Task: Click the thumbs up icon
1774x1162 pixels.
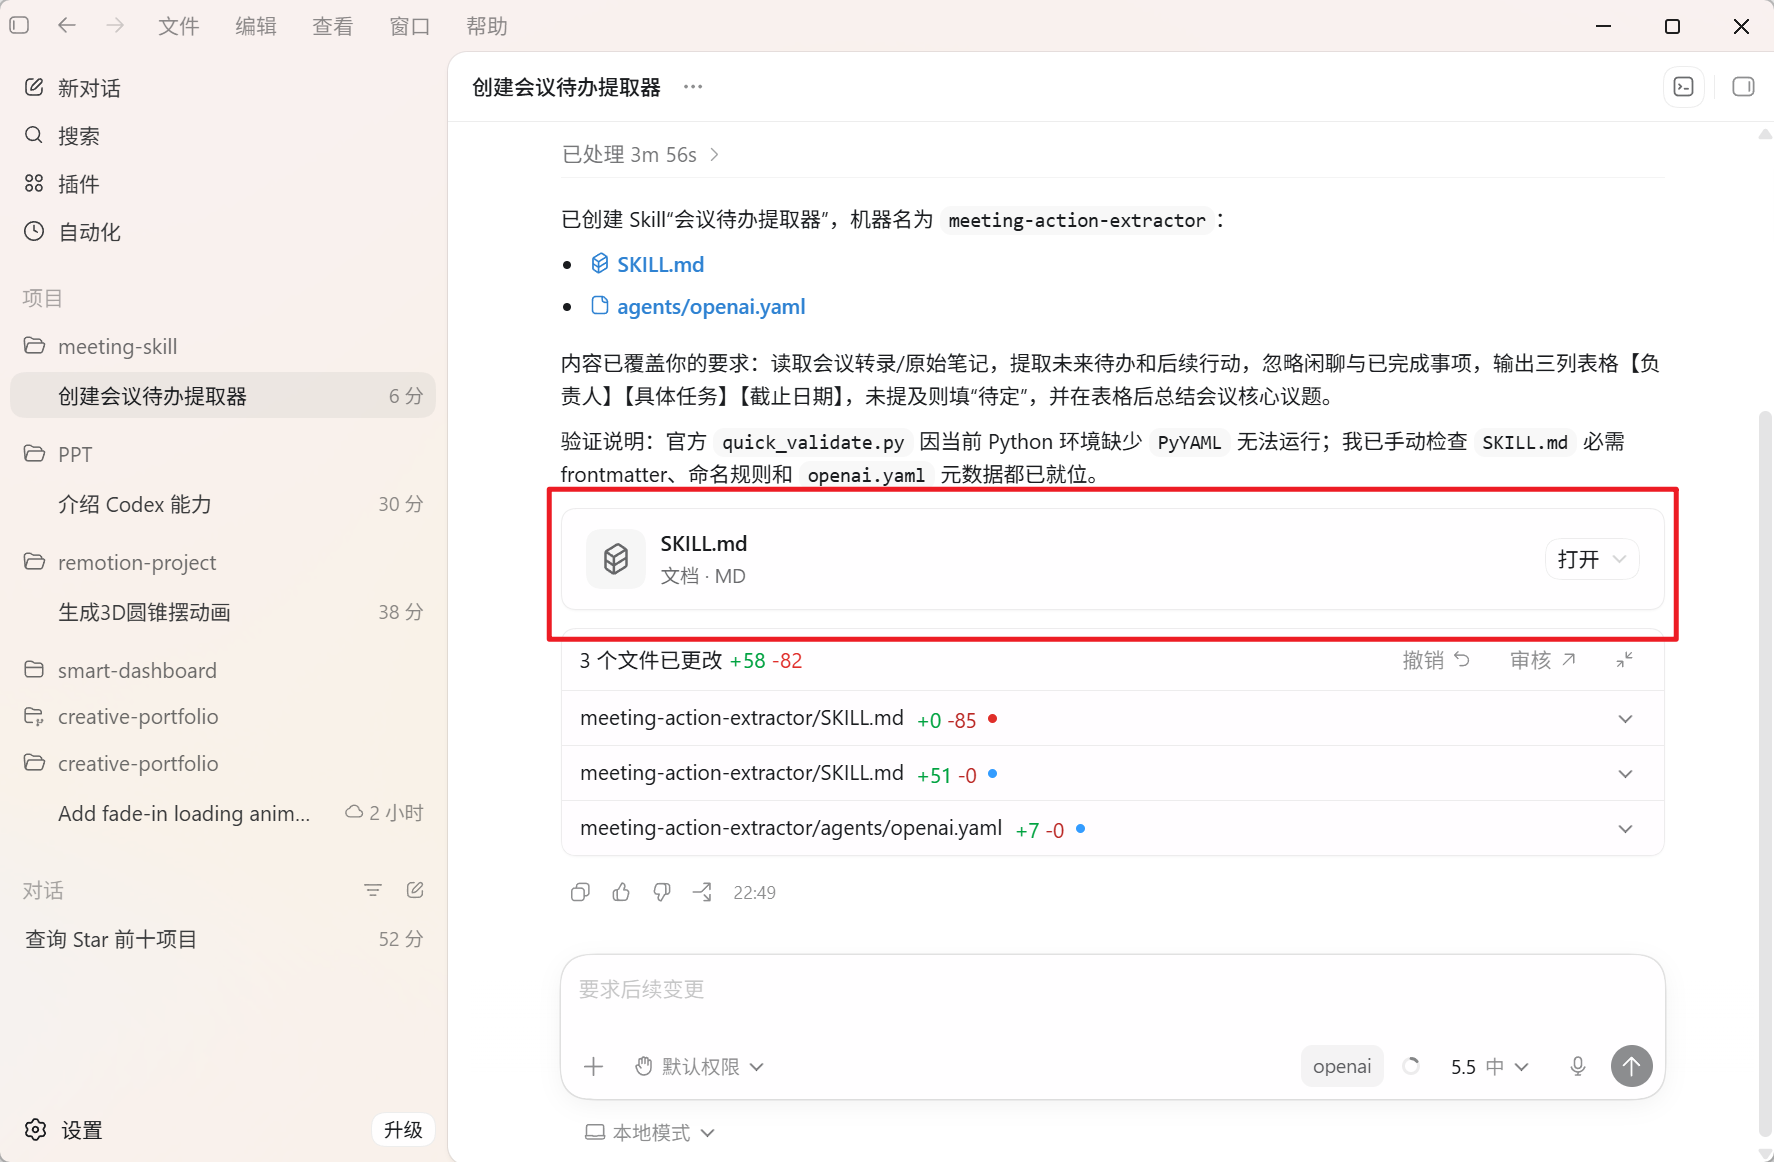Action: click(621, 892)
